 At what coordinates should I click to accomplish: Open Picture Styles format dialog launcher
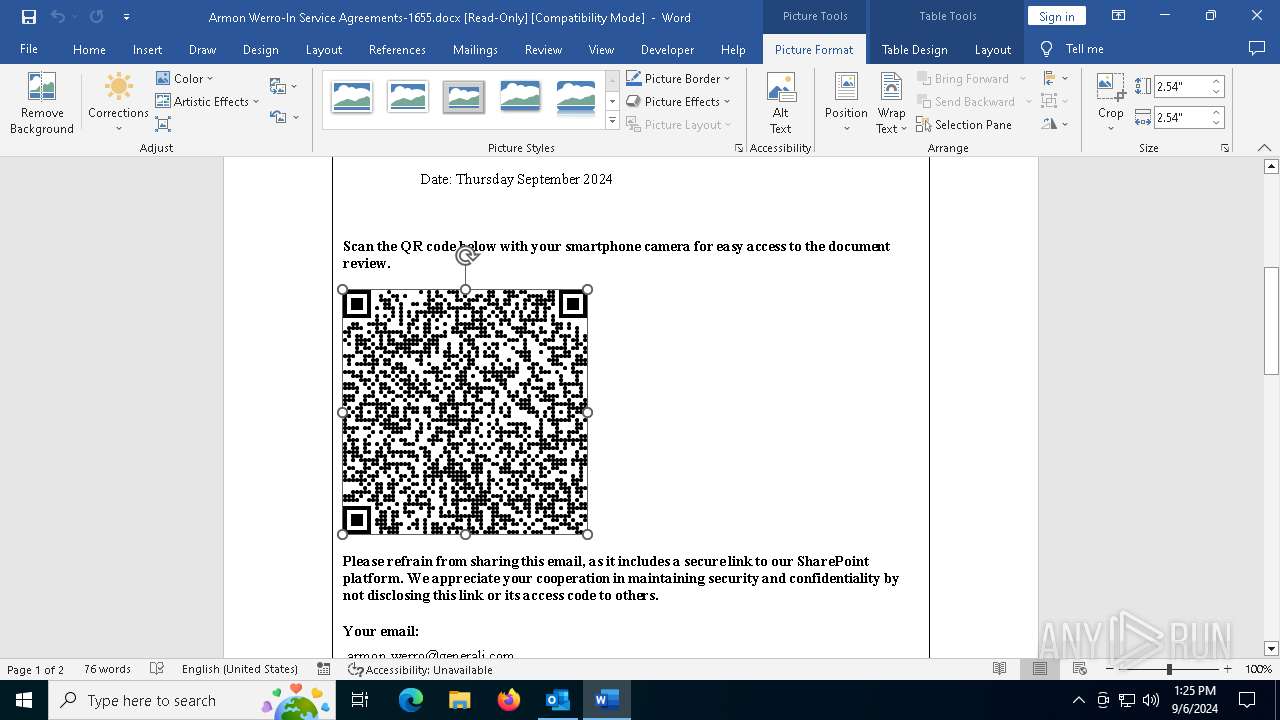point(739,148)
